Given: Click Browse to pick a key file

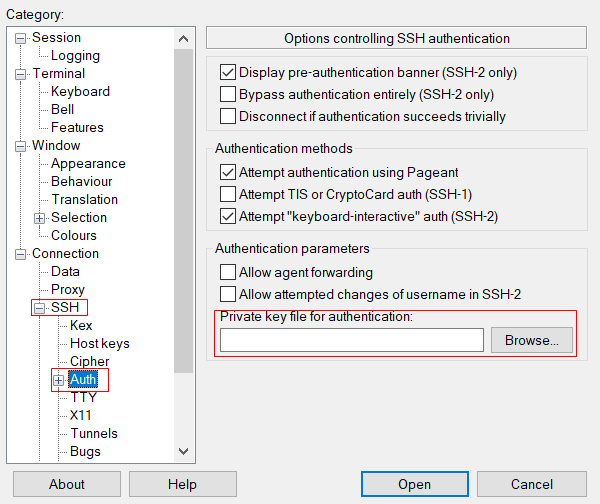Looking at the screenshot, I should pos(532,340).
